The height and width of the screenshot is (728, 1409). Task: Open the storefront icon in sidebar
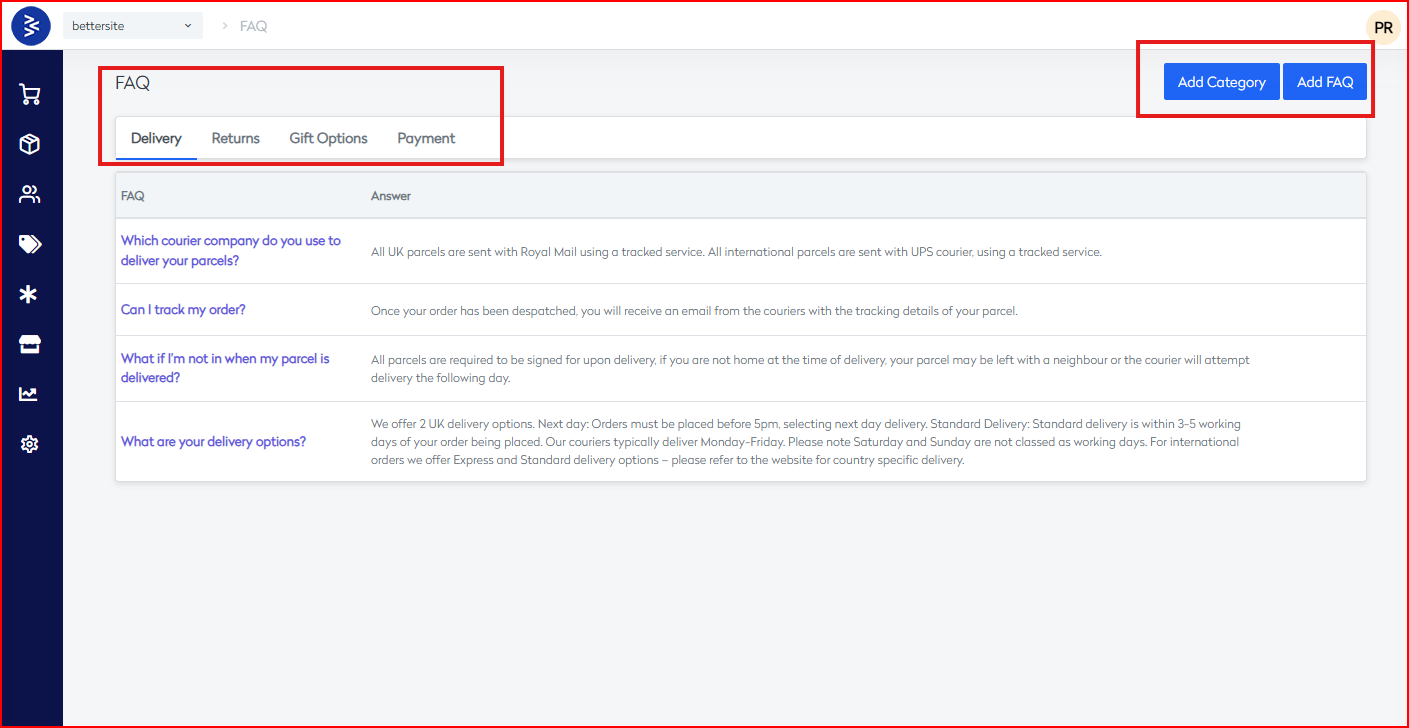(x=30, y=344)
